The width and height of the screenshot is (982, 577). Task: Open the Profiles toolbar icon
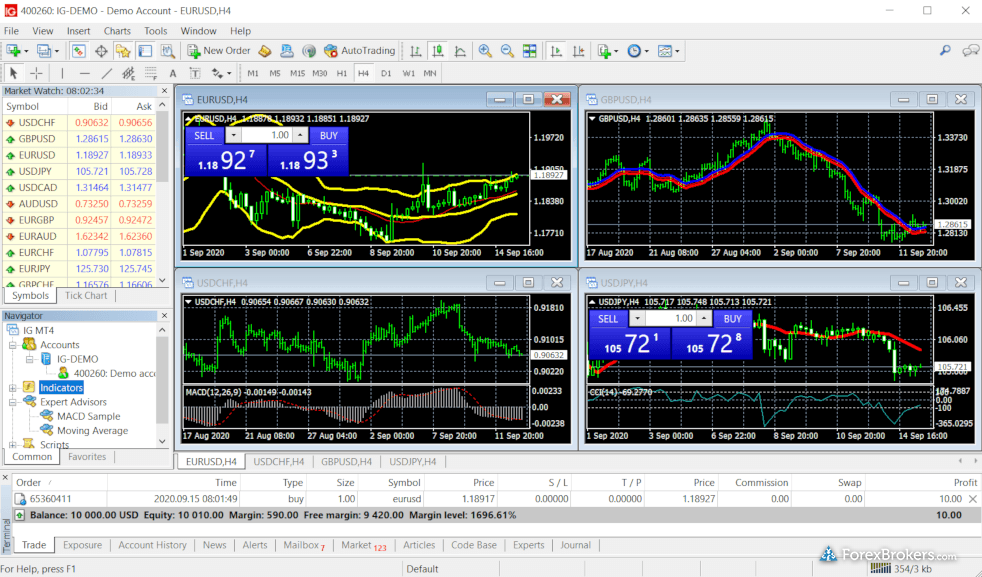click(43, 51)
